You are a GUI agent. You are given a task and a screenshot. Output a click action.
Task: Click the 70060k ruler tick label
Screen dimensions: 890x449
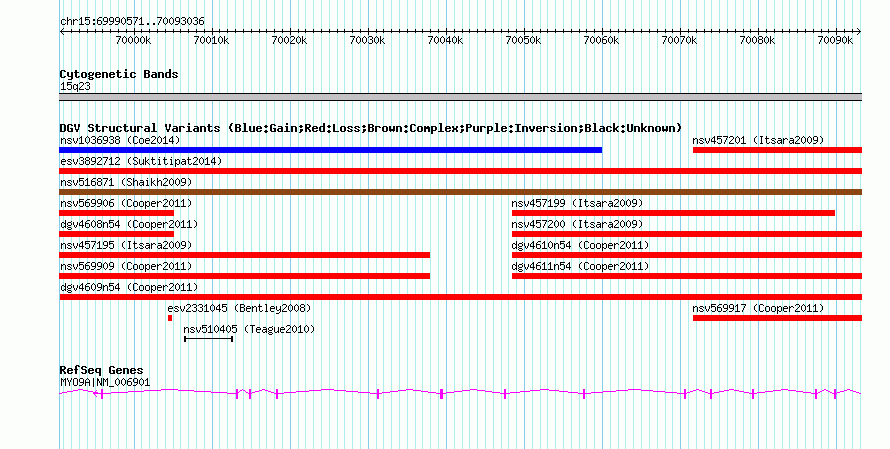tap(601, 41)
